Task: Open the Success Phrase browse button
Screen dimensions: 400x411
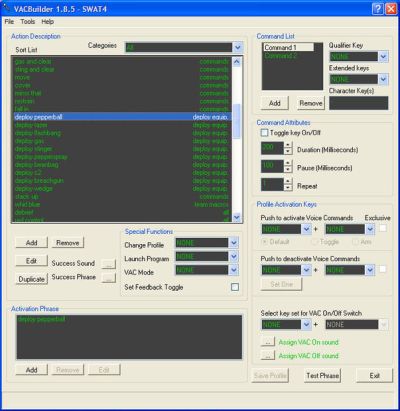Action: tap(108, 278)
